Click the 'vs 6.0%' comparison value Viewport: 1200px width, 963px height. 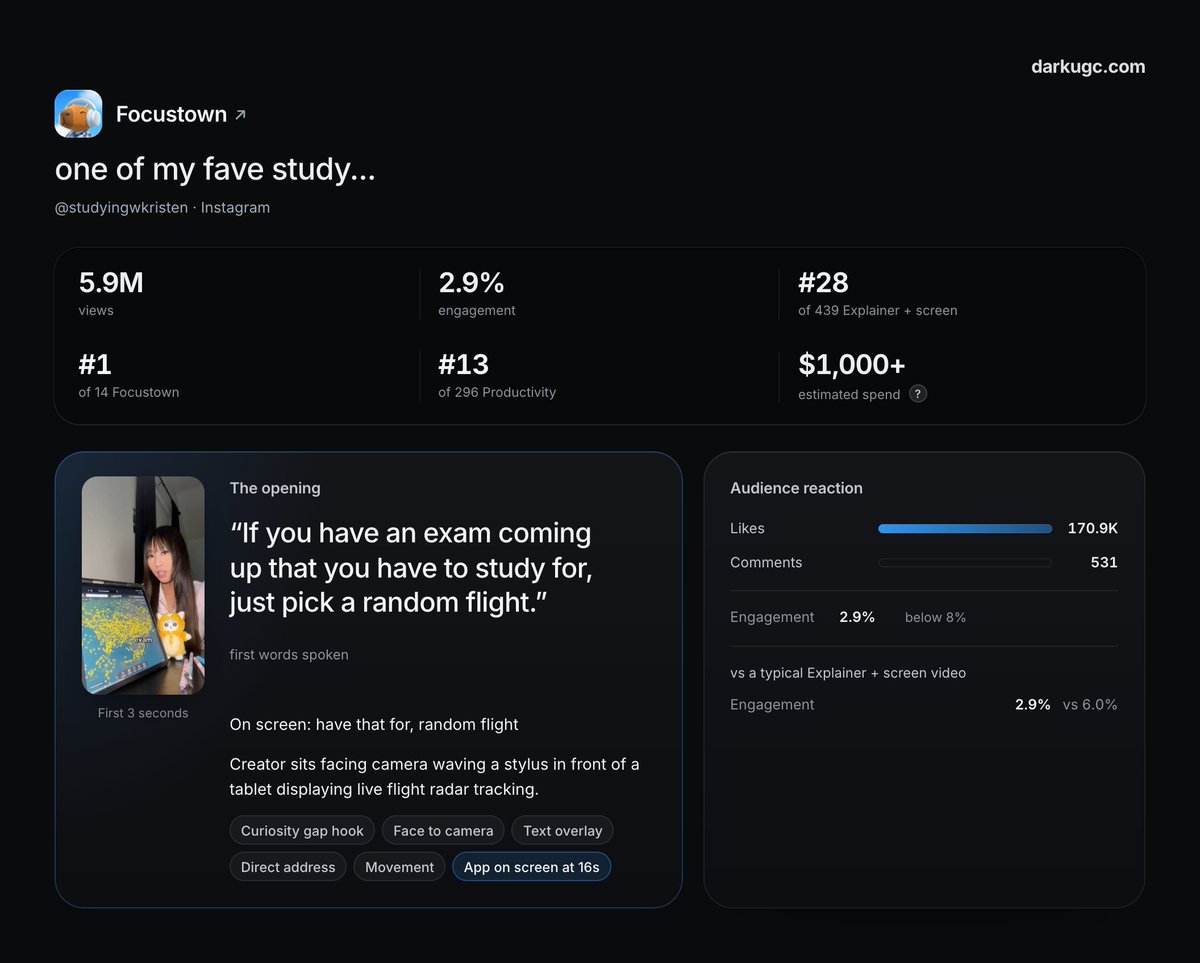point(1090,704)
